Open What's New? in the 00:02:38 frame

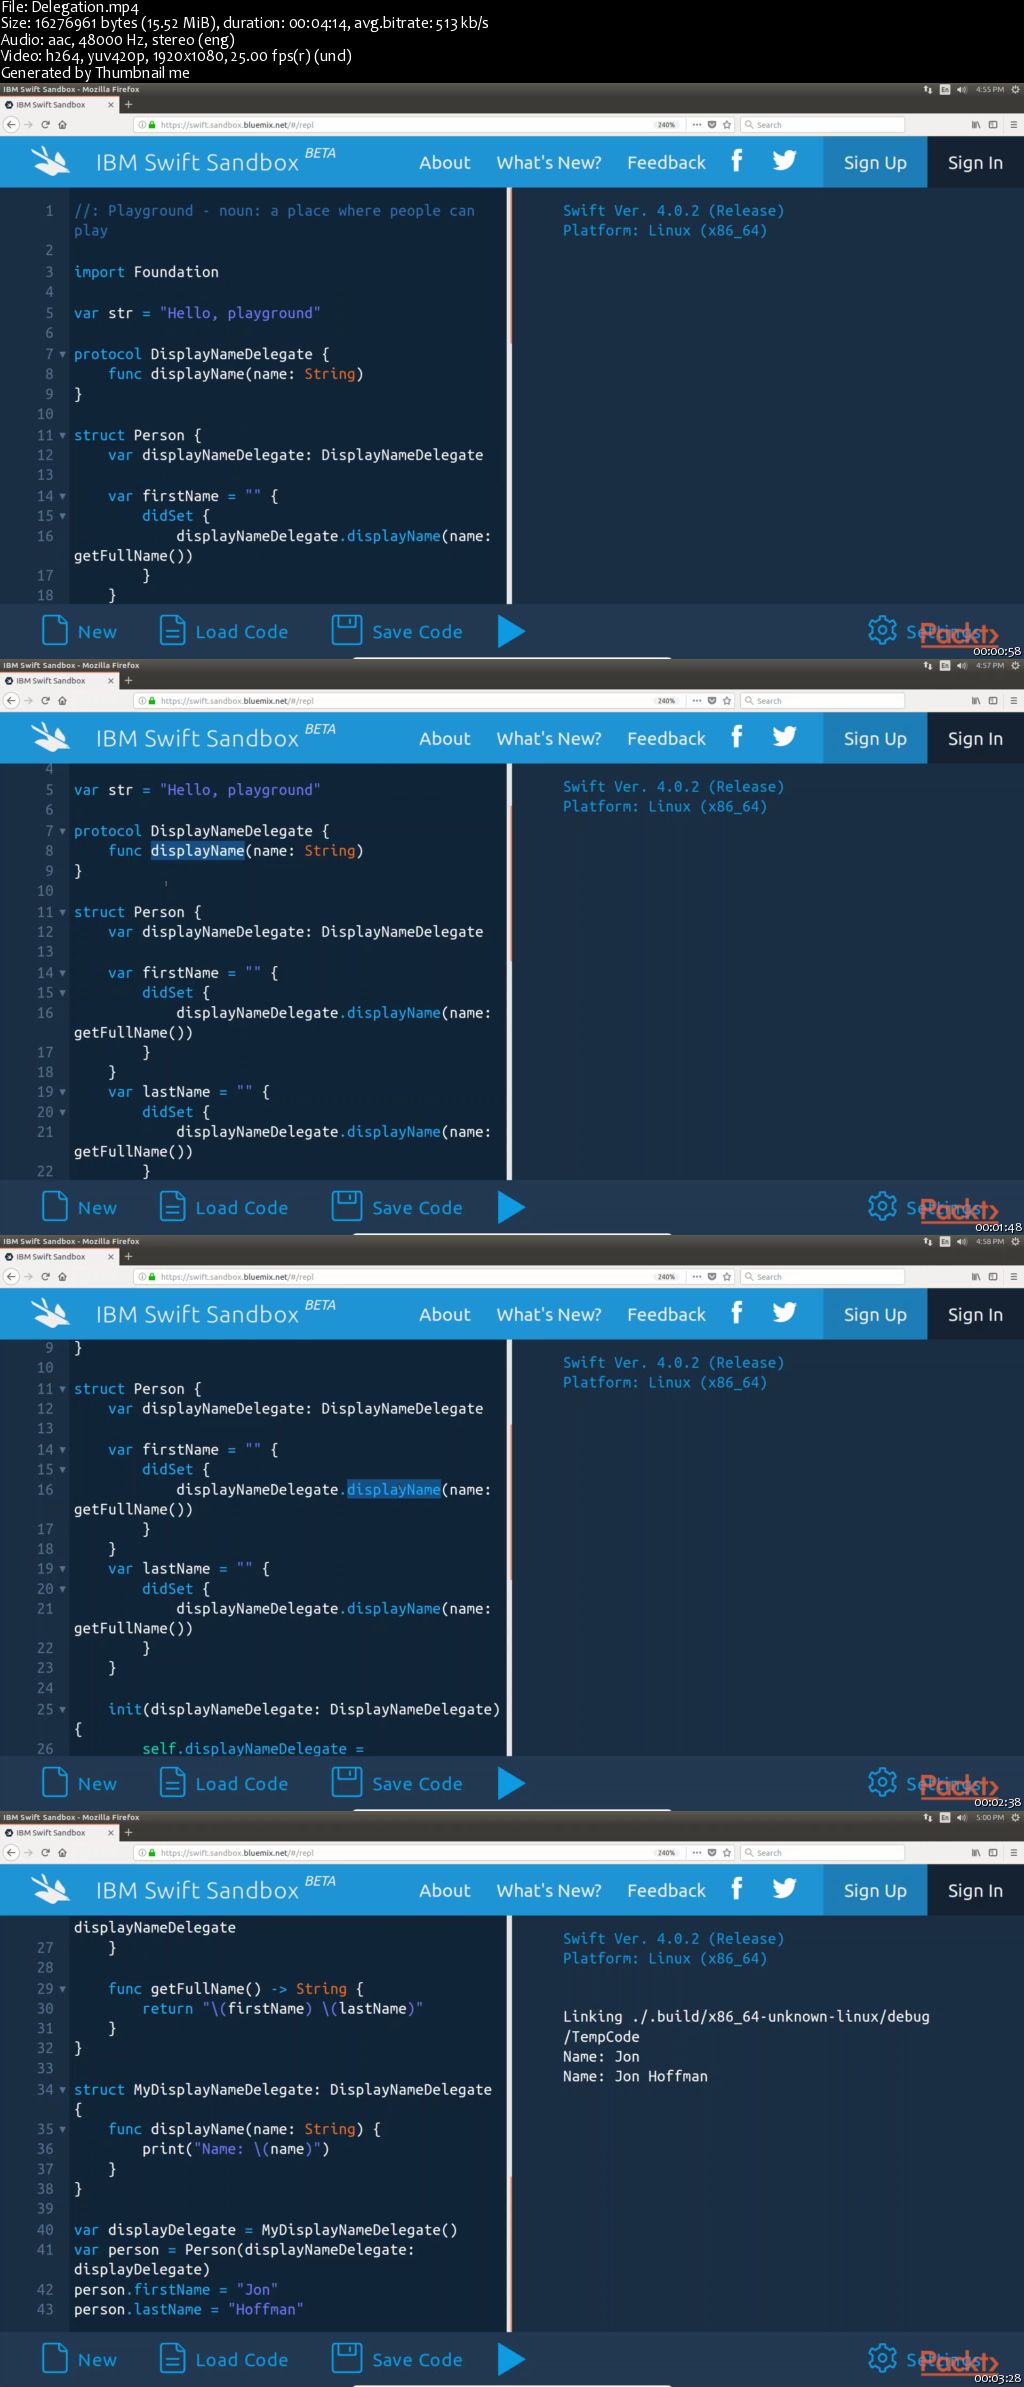(x=549, y=1314)
